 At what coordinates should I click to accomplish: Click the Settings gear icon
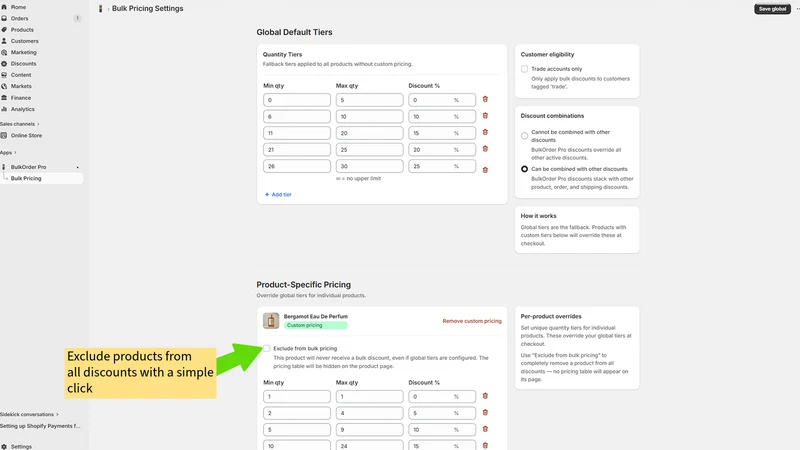4,446
